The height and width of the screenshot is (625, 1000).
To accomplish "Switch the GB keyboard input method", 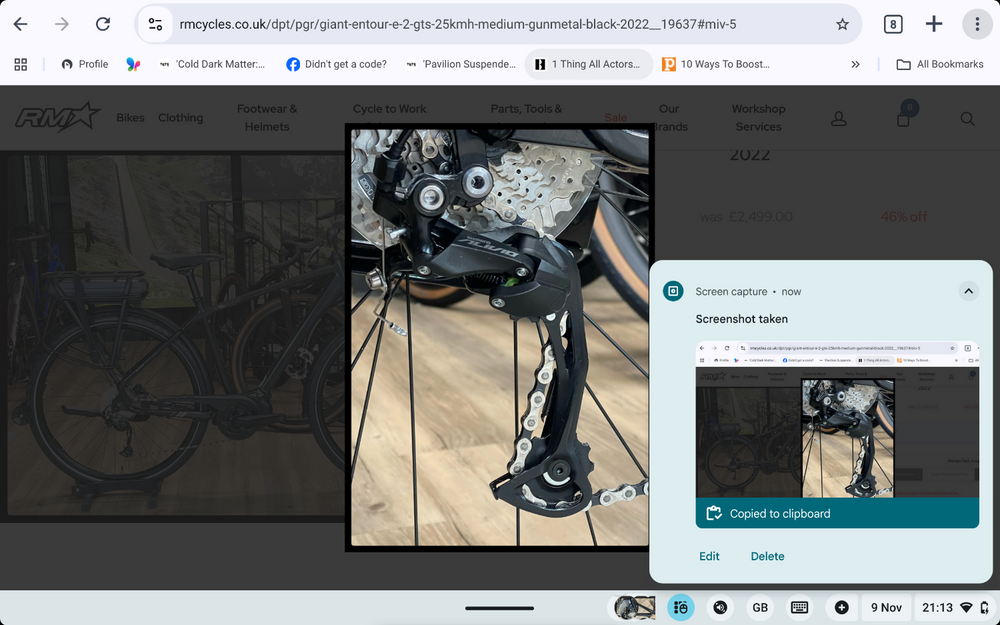I will (760, 607).
